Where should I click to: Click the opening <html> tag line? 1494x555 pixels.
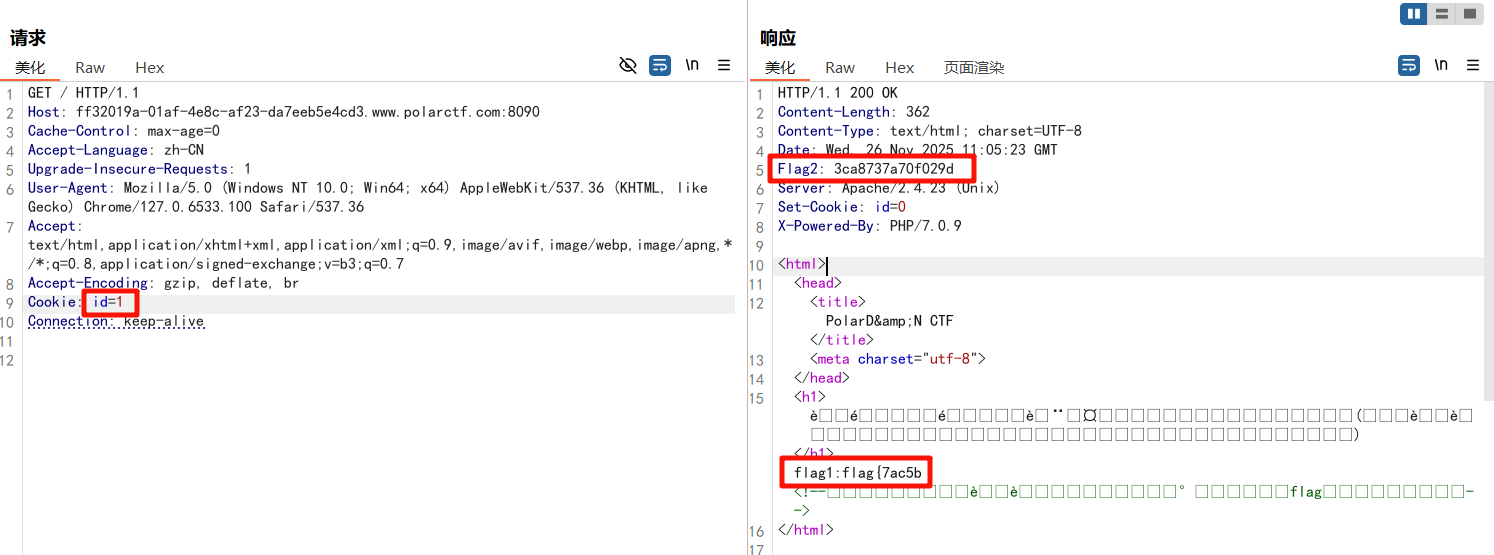click(x=801, y=265)
